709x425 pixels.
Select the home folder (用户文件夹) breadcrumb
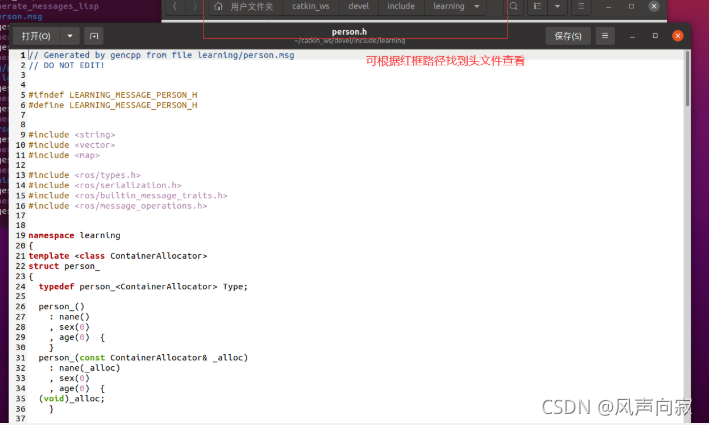click(x=245, y=6)
